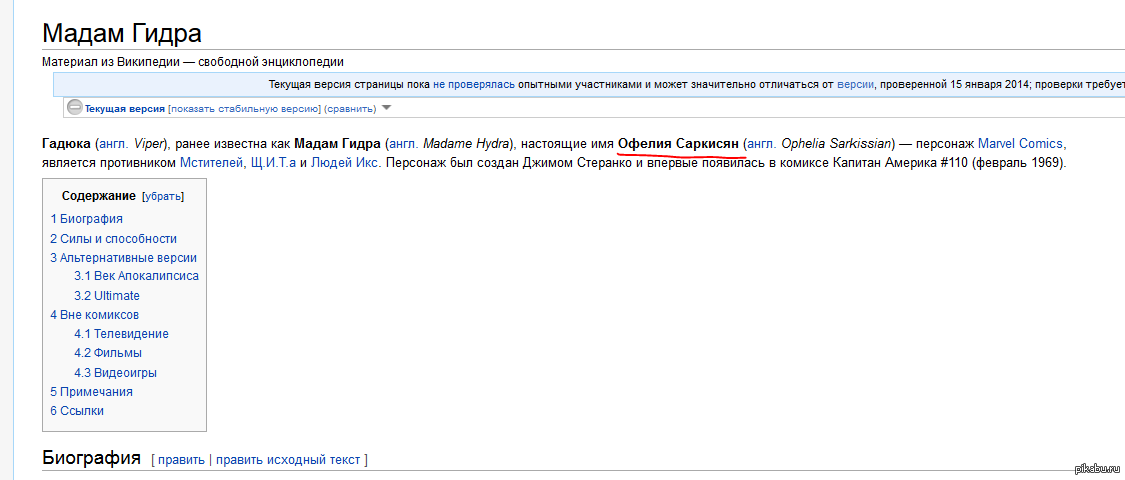Jump to 3 Альтернативные версии
Viewport: 1125px width, 480px height.
[x=123, y=258]
